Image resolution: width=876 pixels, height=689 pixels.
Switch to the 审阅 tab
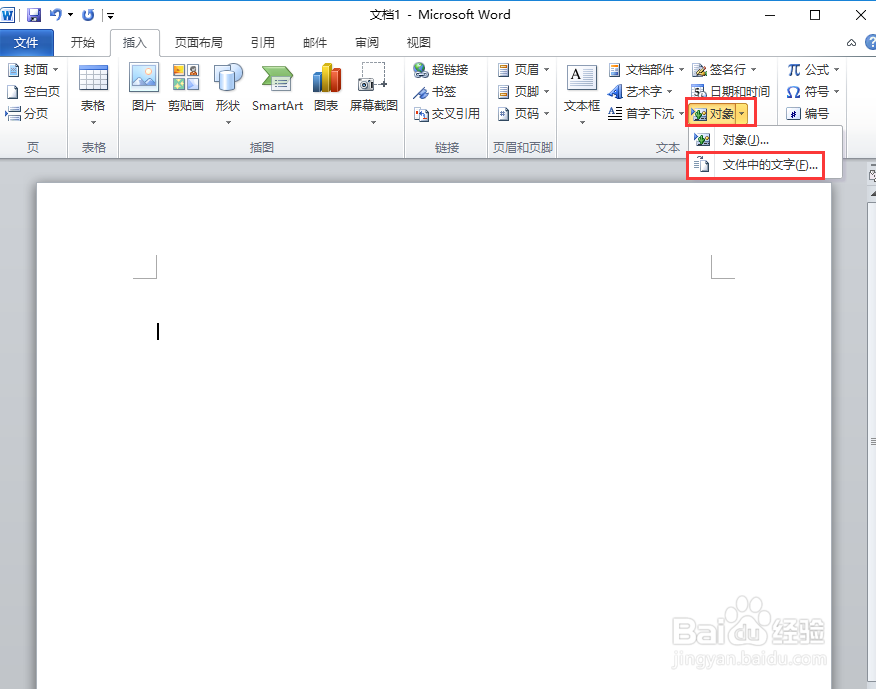click(x=367, y=42)
